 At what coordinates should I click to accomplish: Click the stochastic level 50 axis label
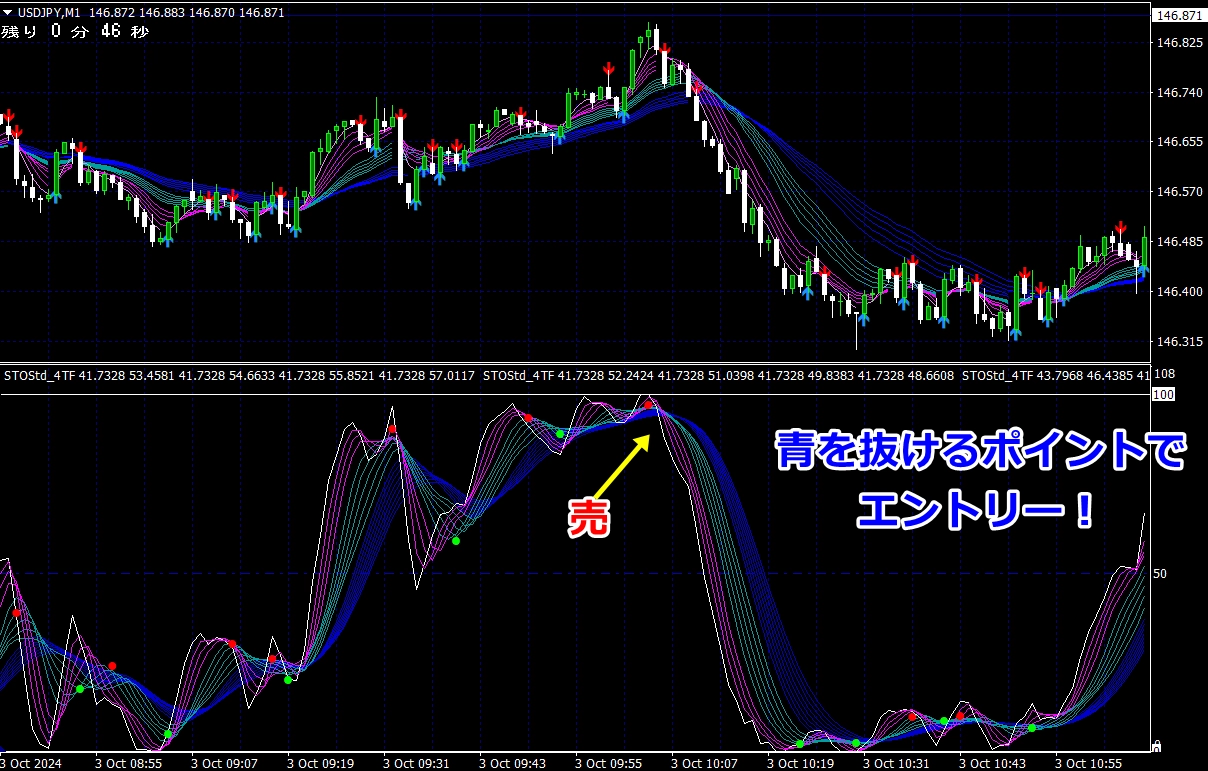(1160, 574)
